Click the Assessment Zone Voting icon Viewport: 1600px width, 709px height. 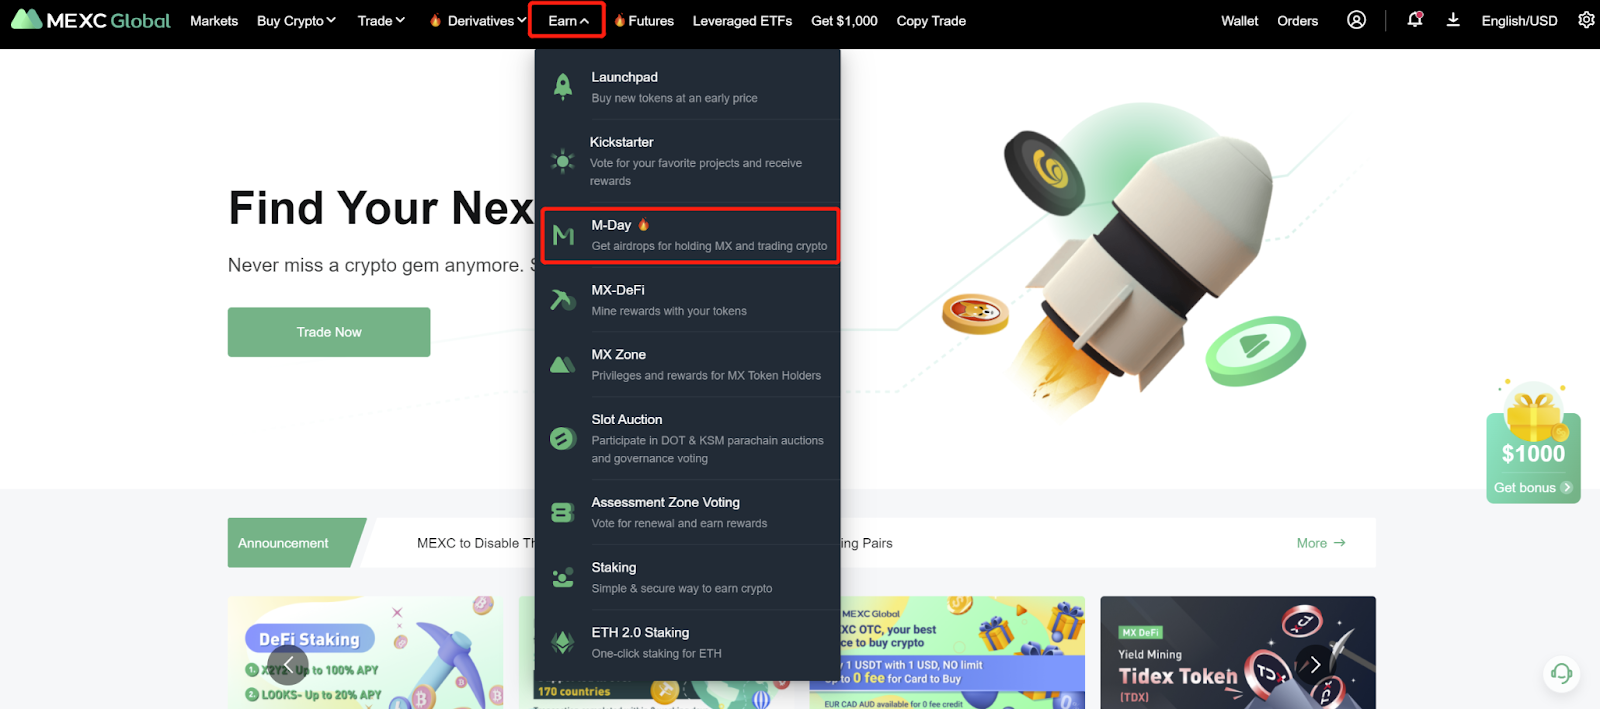(563, 512)
